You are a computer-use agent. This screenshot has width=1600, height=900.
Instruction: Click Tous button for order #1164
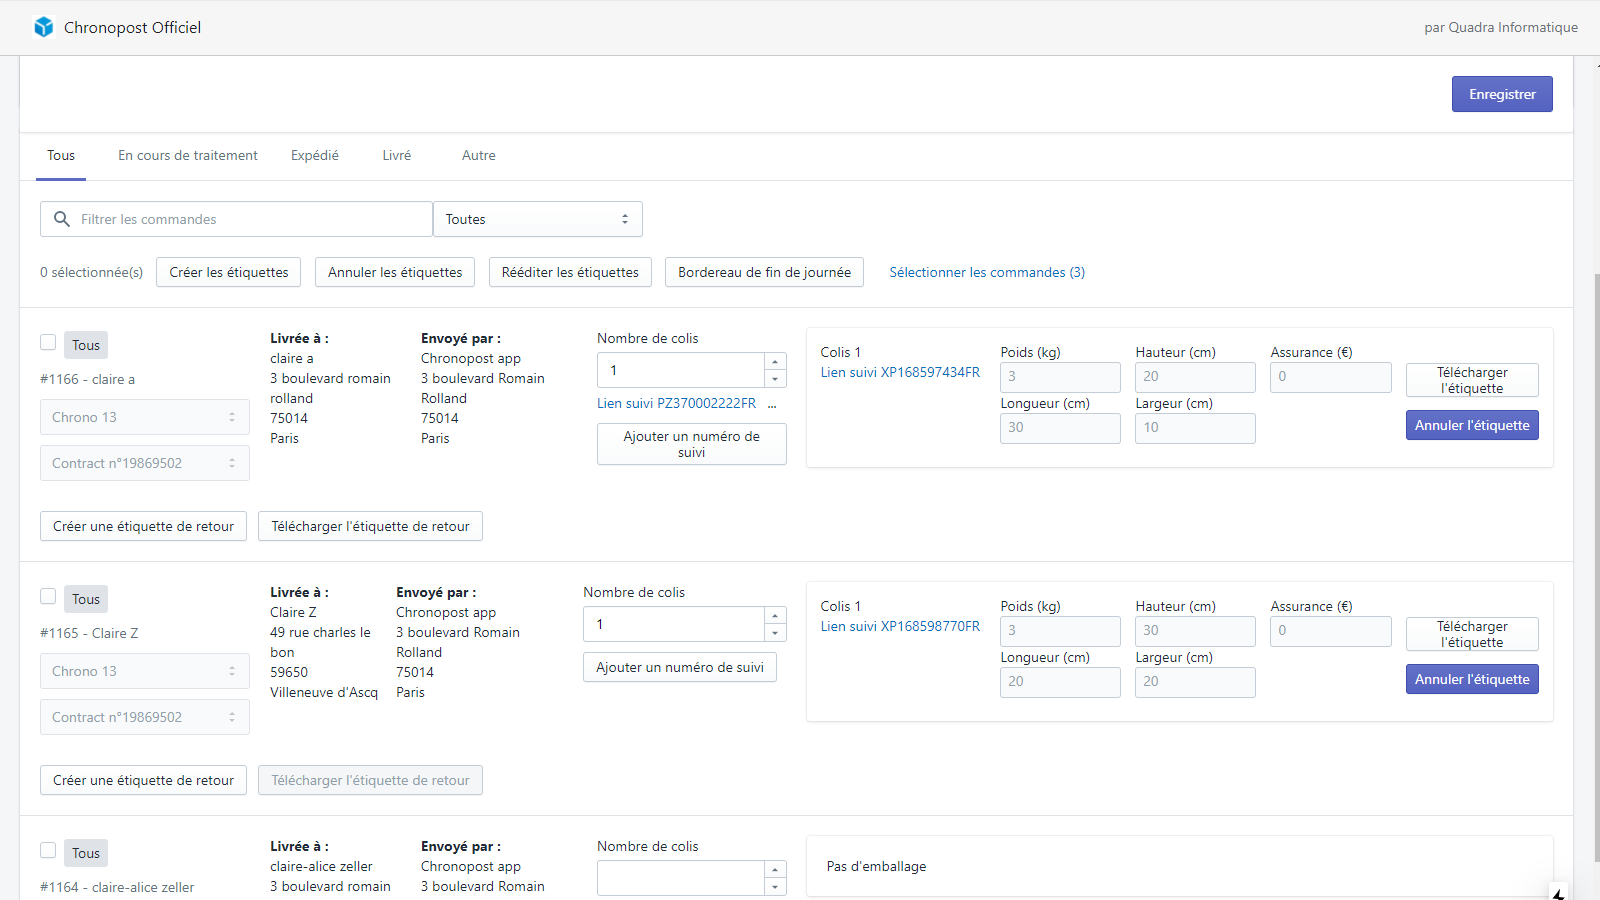click(x=86, y=853)
